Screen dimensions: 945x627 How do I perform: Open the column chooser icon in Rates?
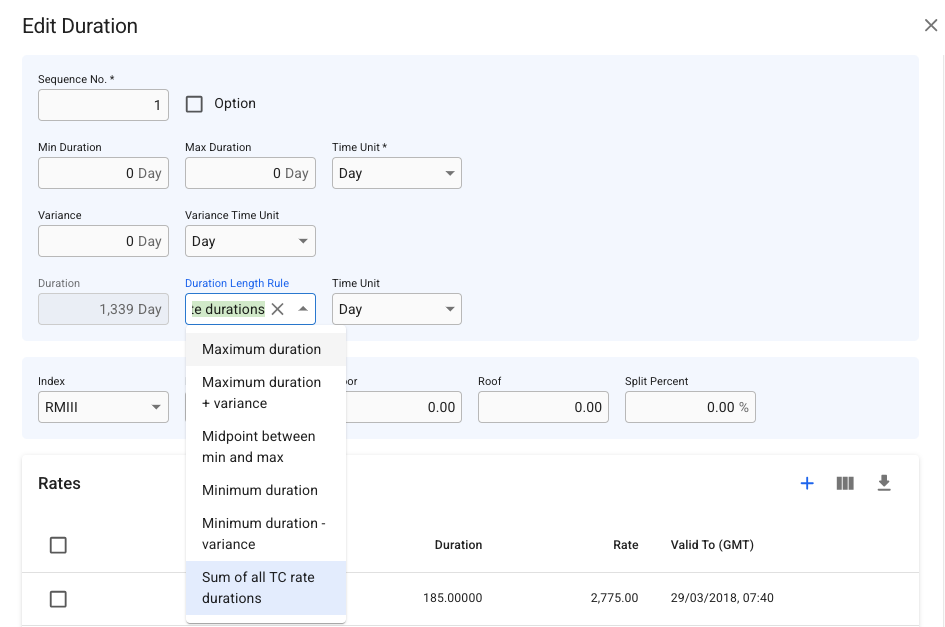tap(845, 484)
